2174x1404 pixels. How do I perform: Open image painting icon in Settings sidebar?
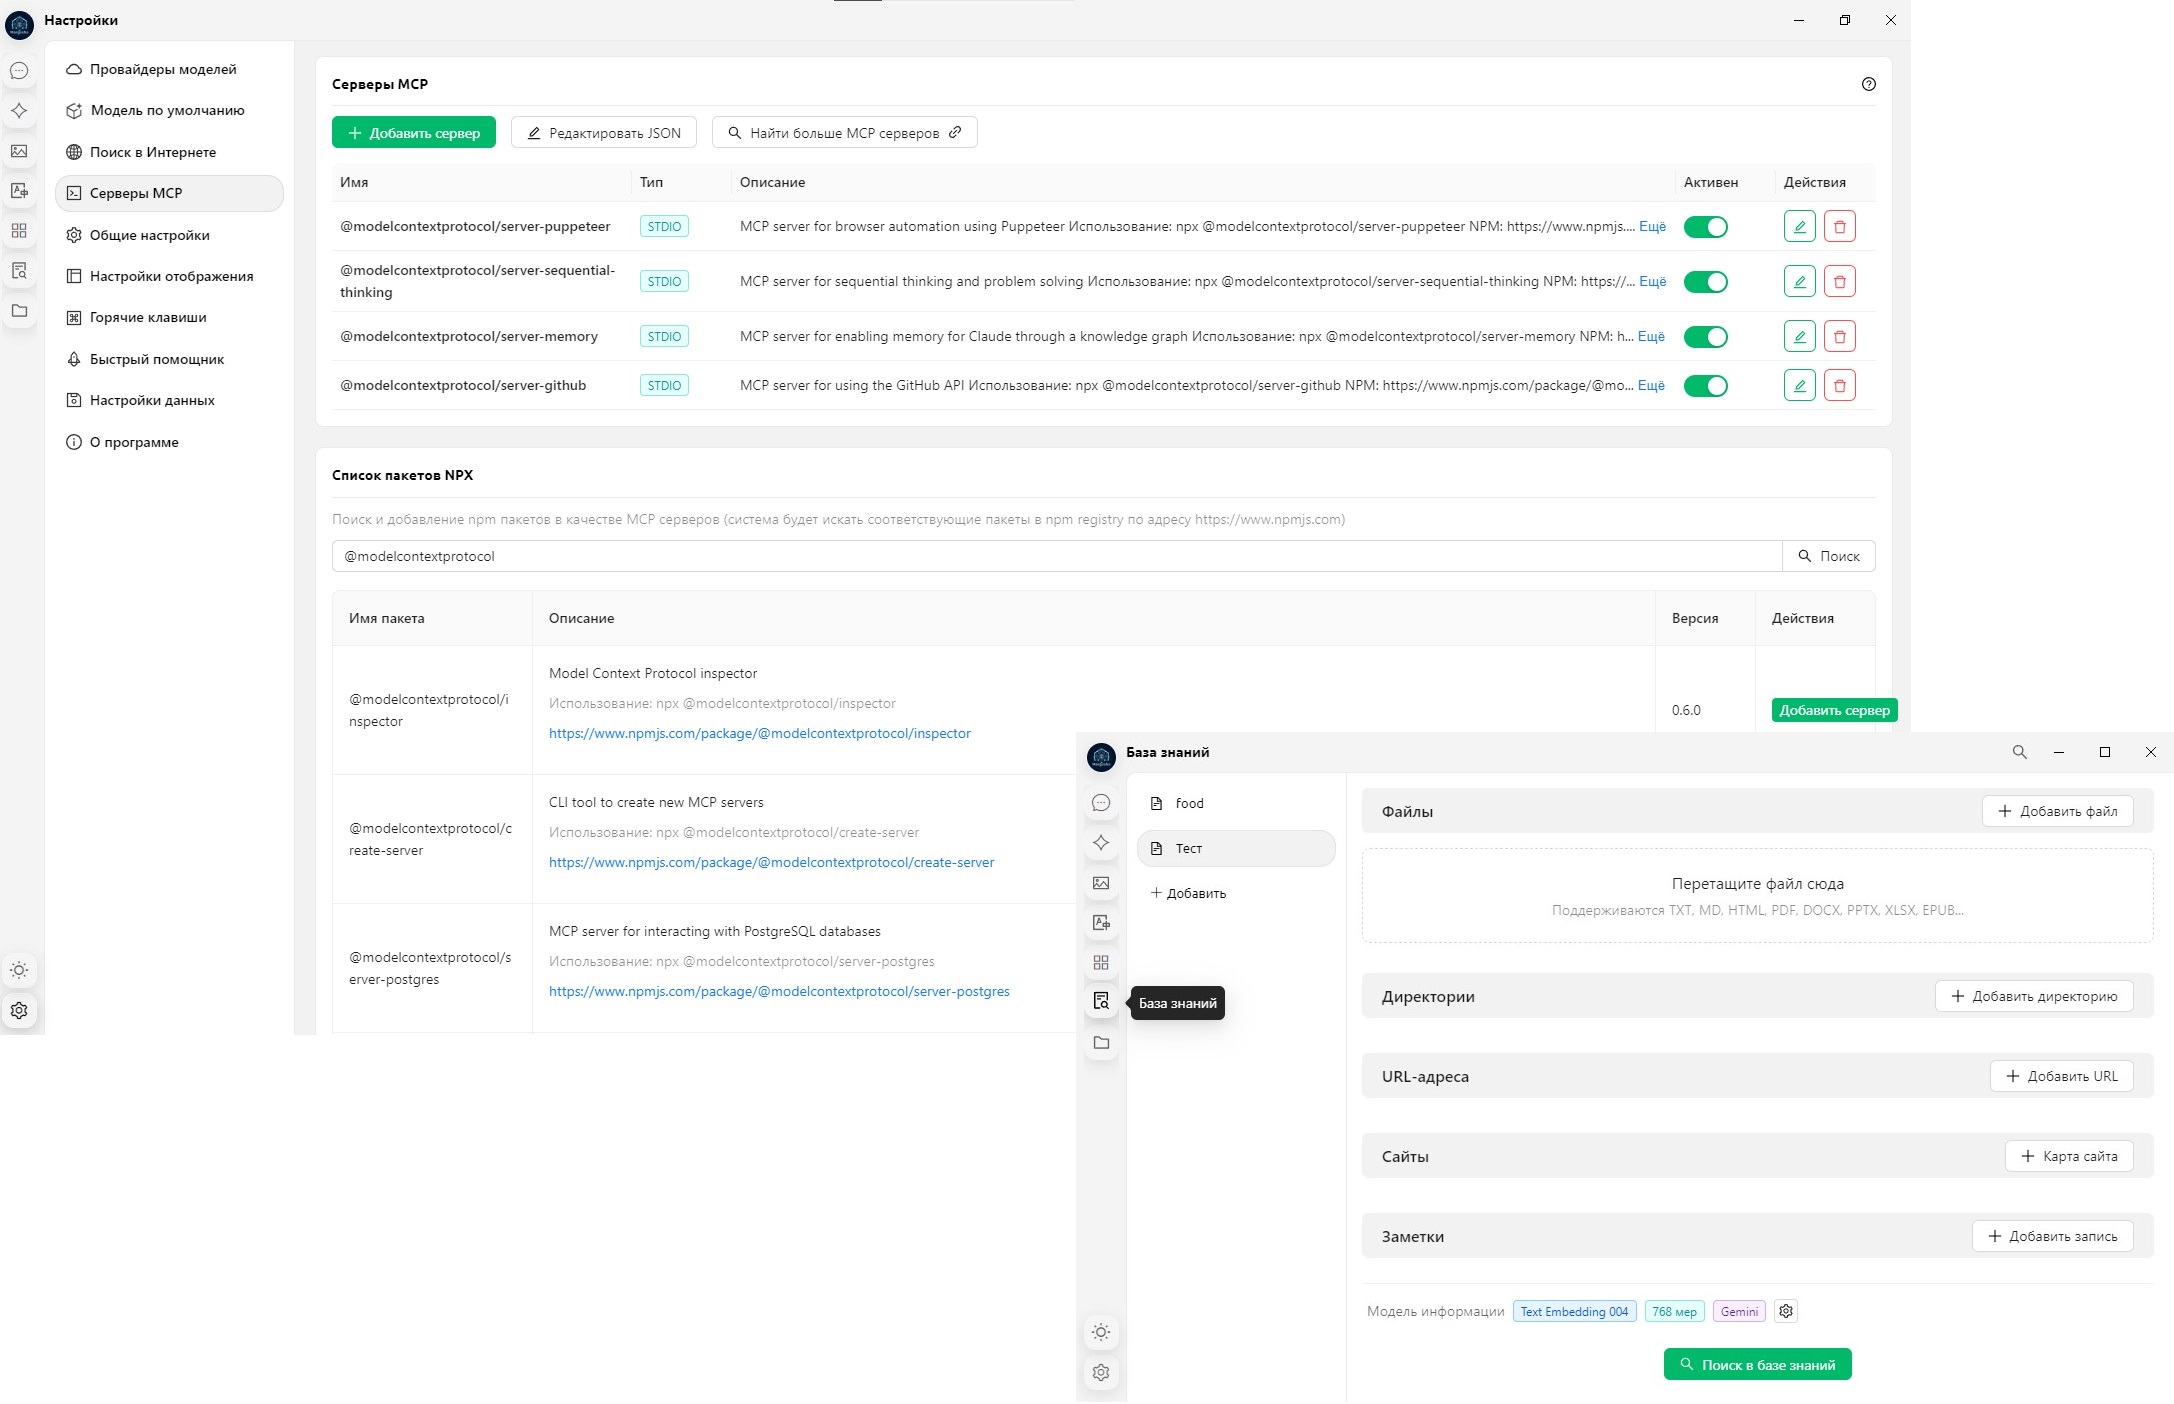point(19,151)
